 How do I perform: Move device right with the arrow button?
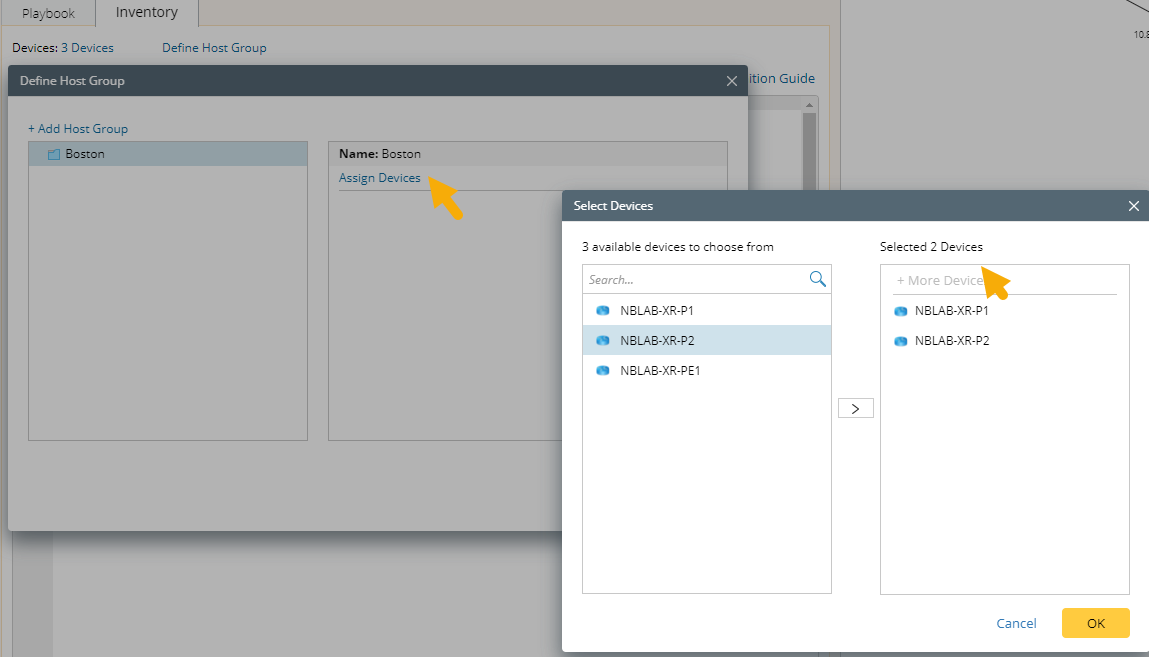coord(855,408)
